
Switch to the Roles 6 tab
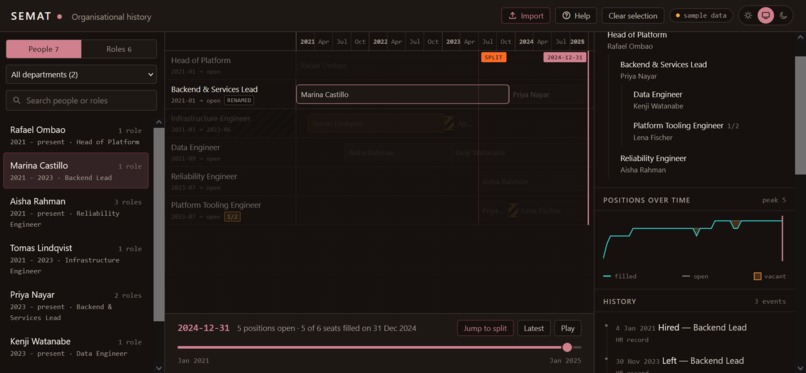tap(119, 49)
